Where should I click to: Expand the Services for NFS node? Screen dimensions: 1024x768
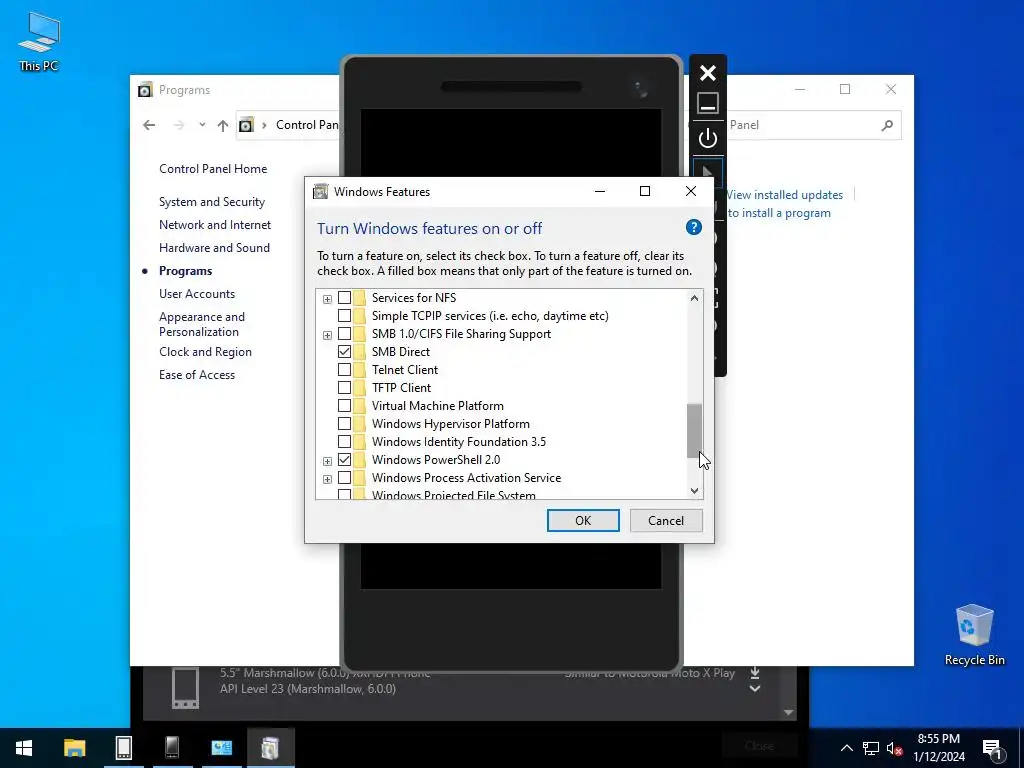coord(327,299)
